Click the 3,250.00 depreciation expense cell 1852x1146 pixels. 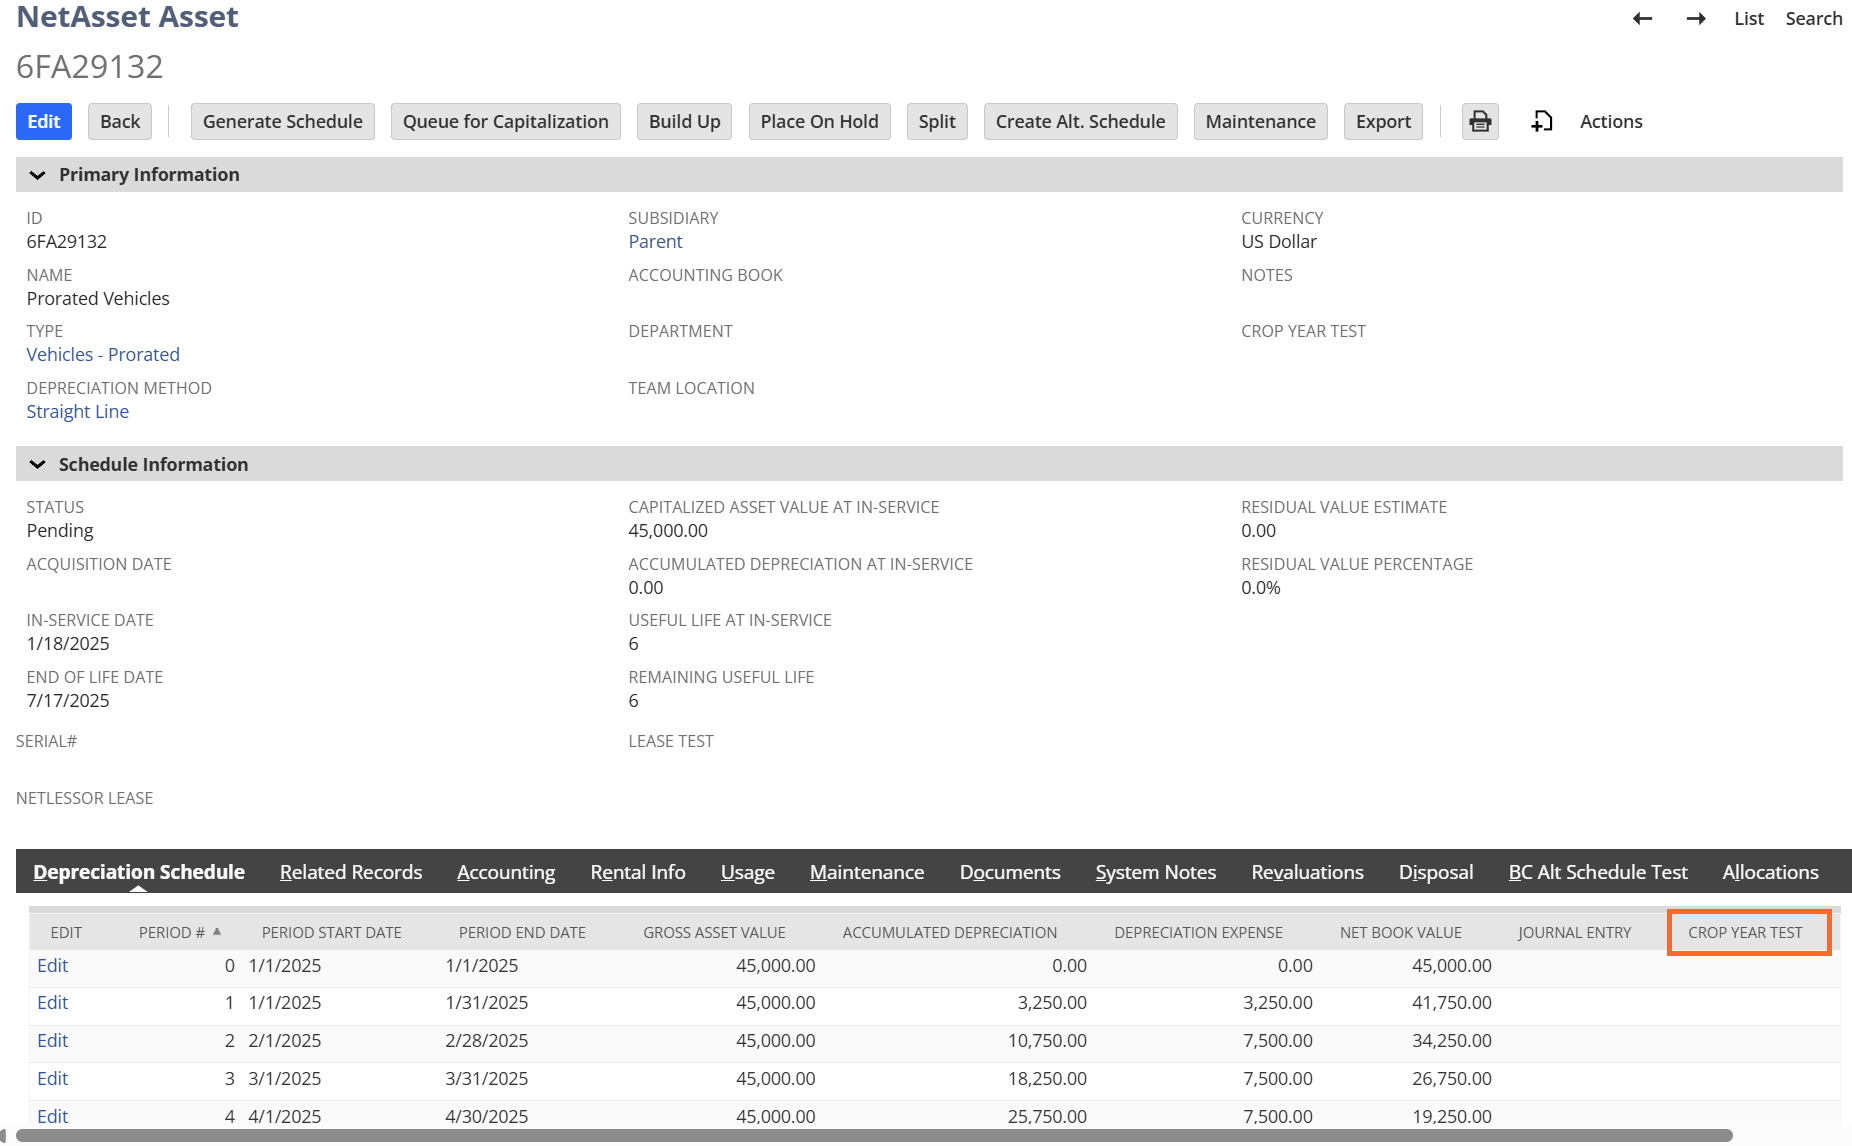1278,1003
